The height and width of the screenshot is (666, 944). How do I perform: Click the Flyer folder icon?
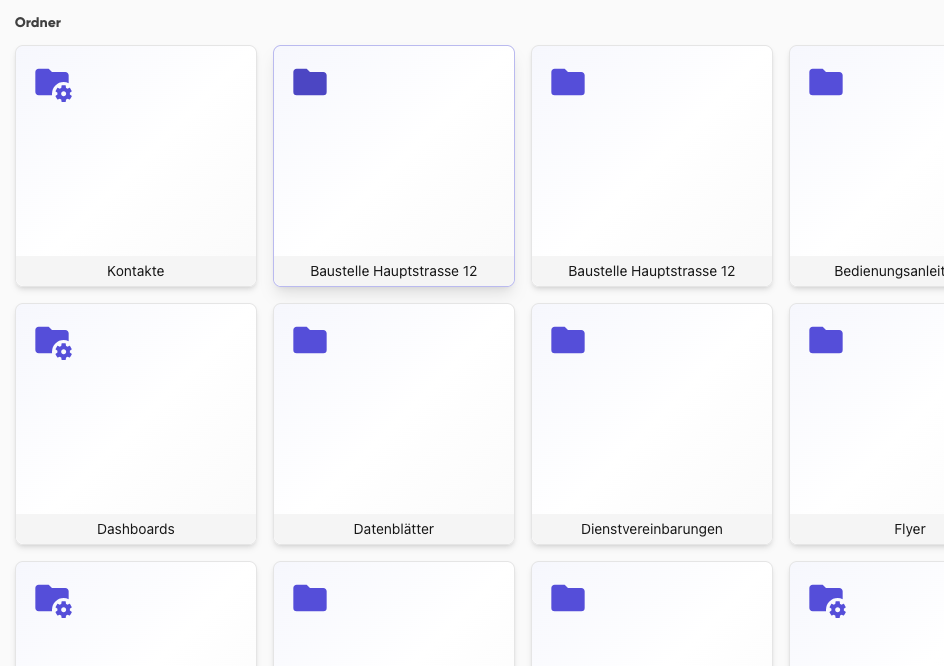(826, 341)
